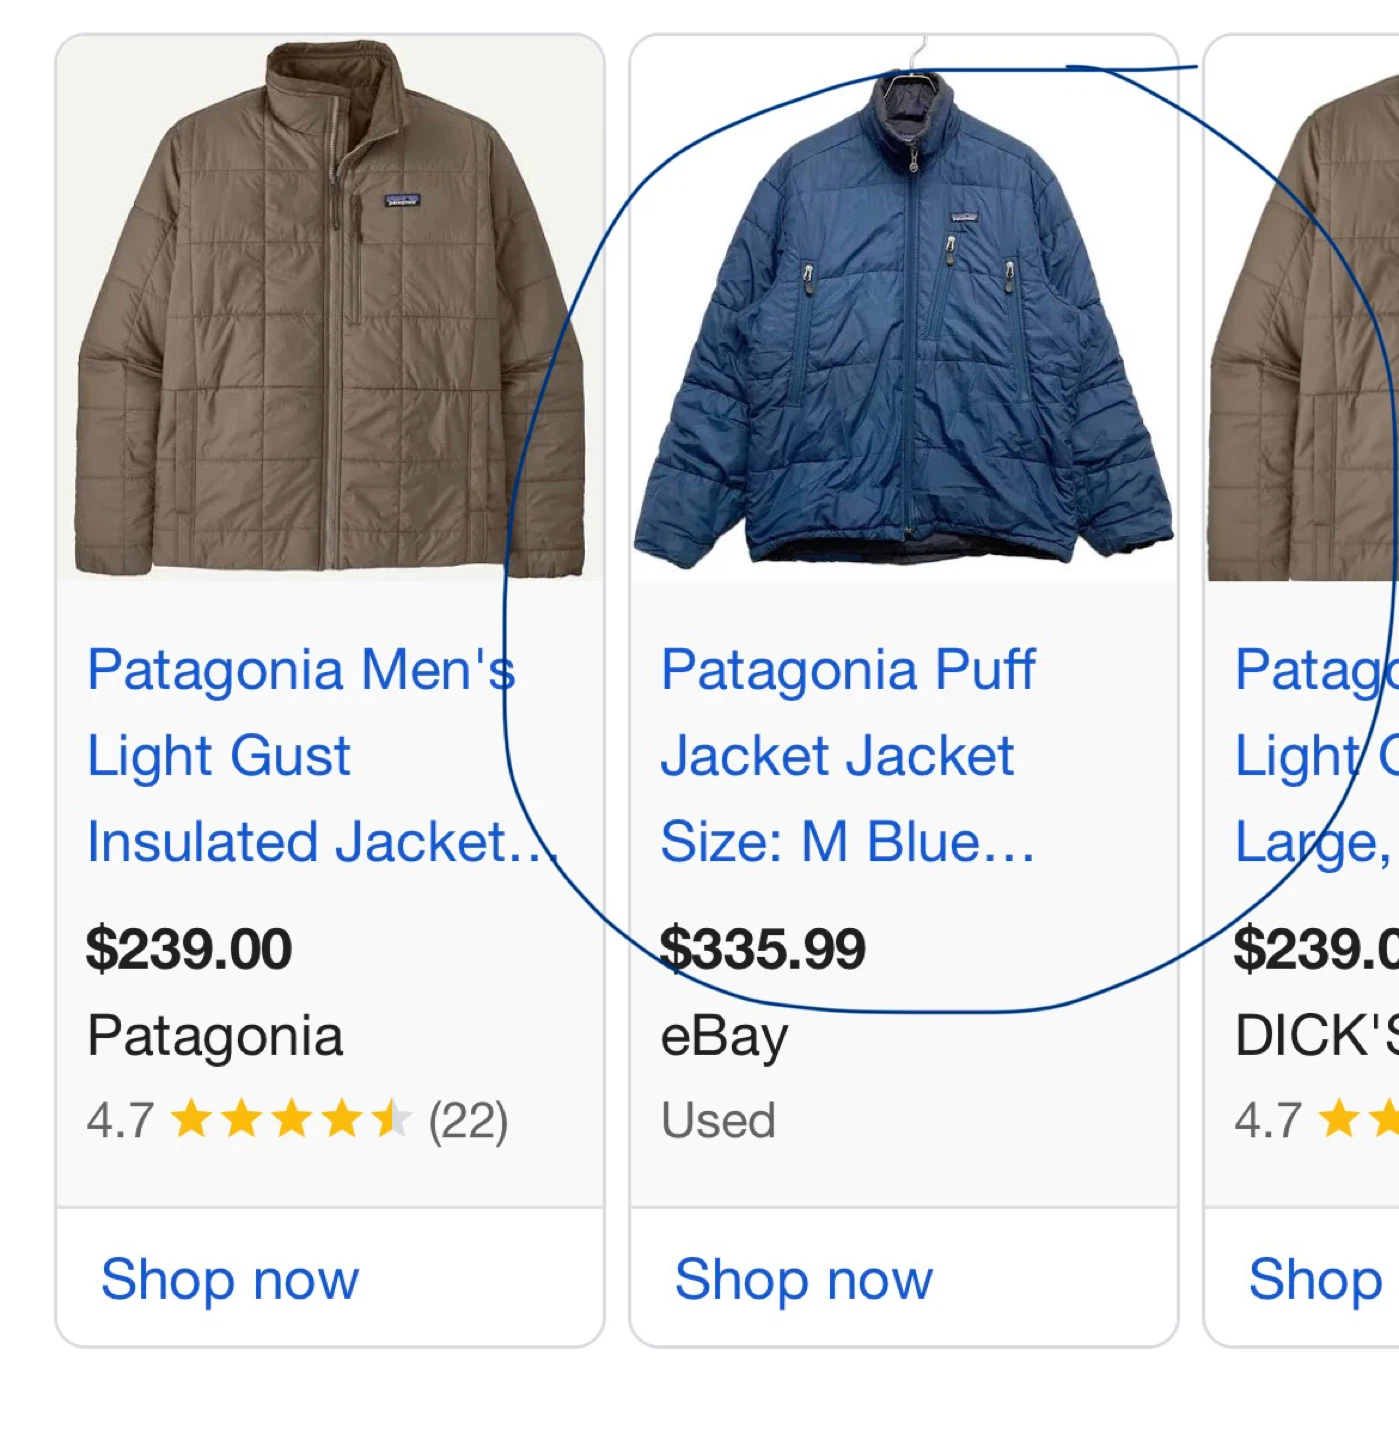
Task: Open the Patagonia Men's Light Gust Insulated Jacket title
Action: (300, 755)
